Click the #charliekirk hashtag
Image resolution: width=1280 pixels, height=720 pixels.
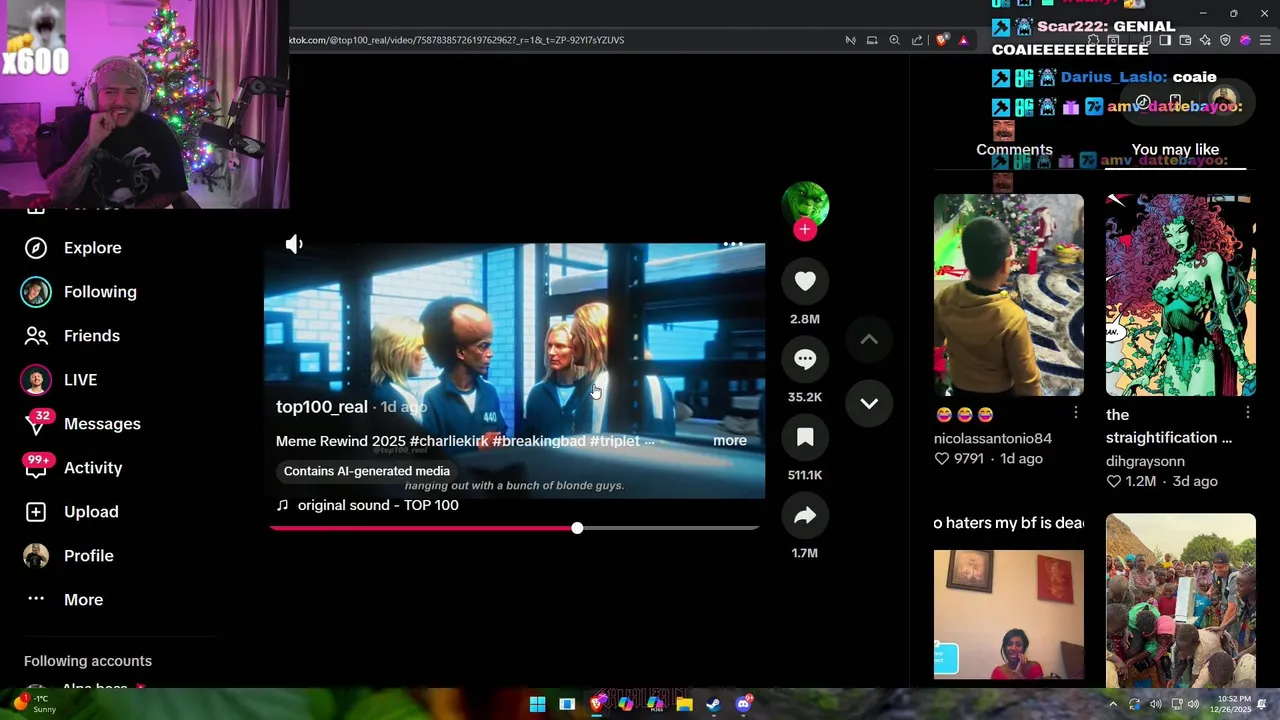[448, 441]
